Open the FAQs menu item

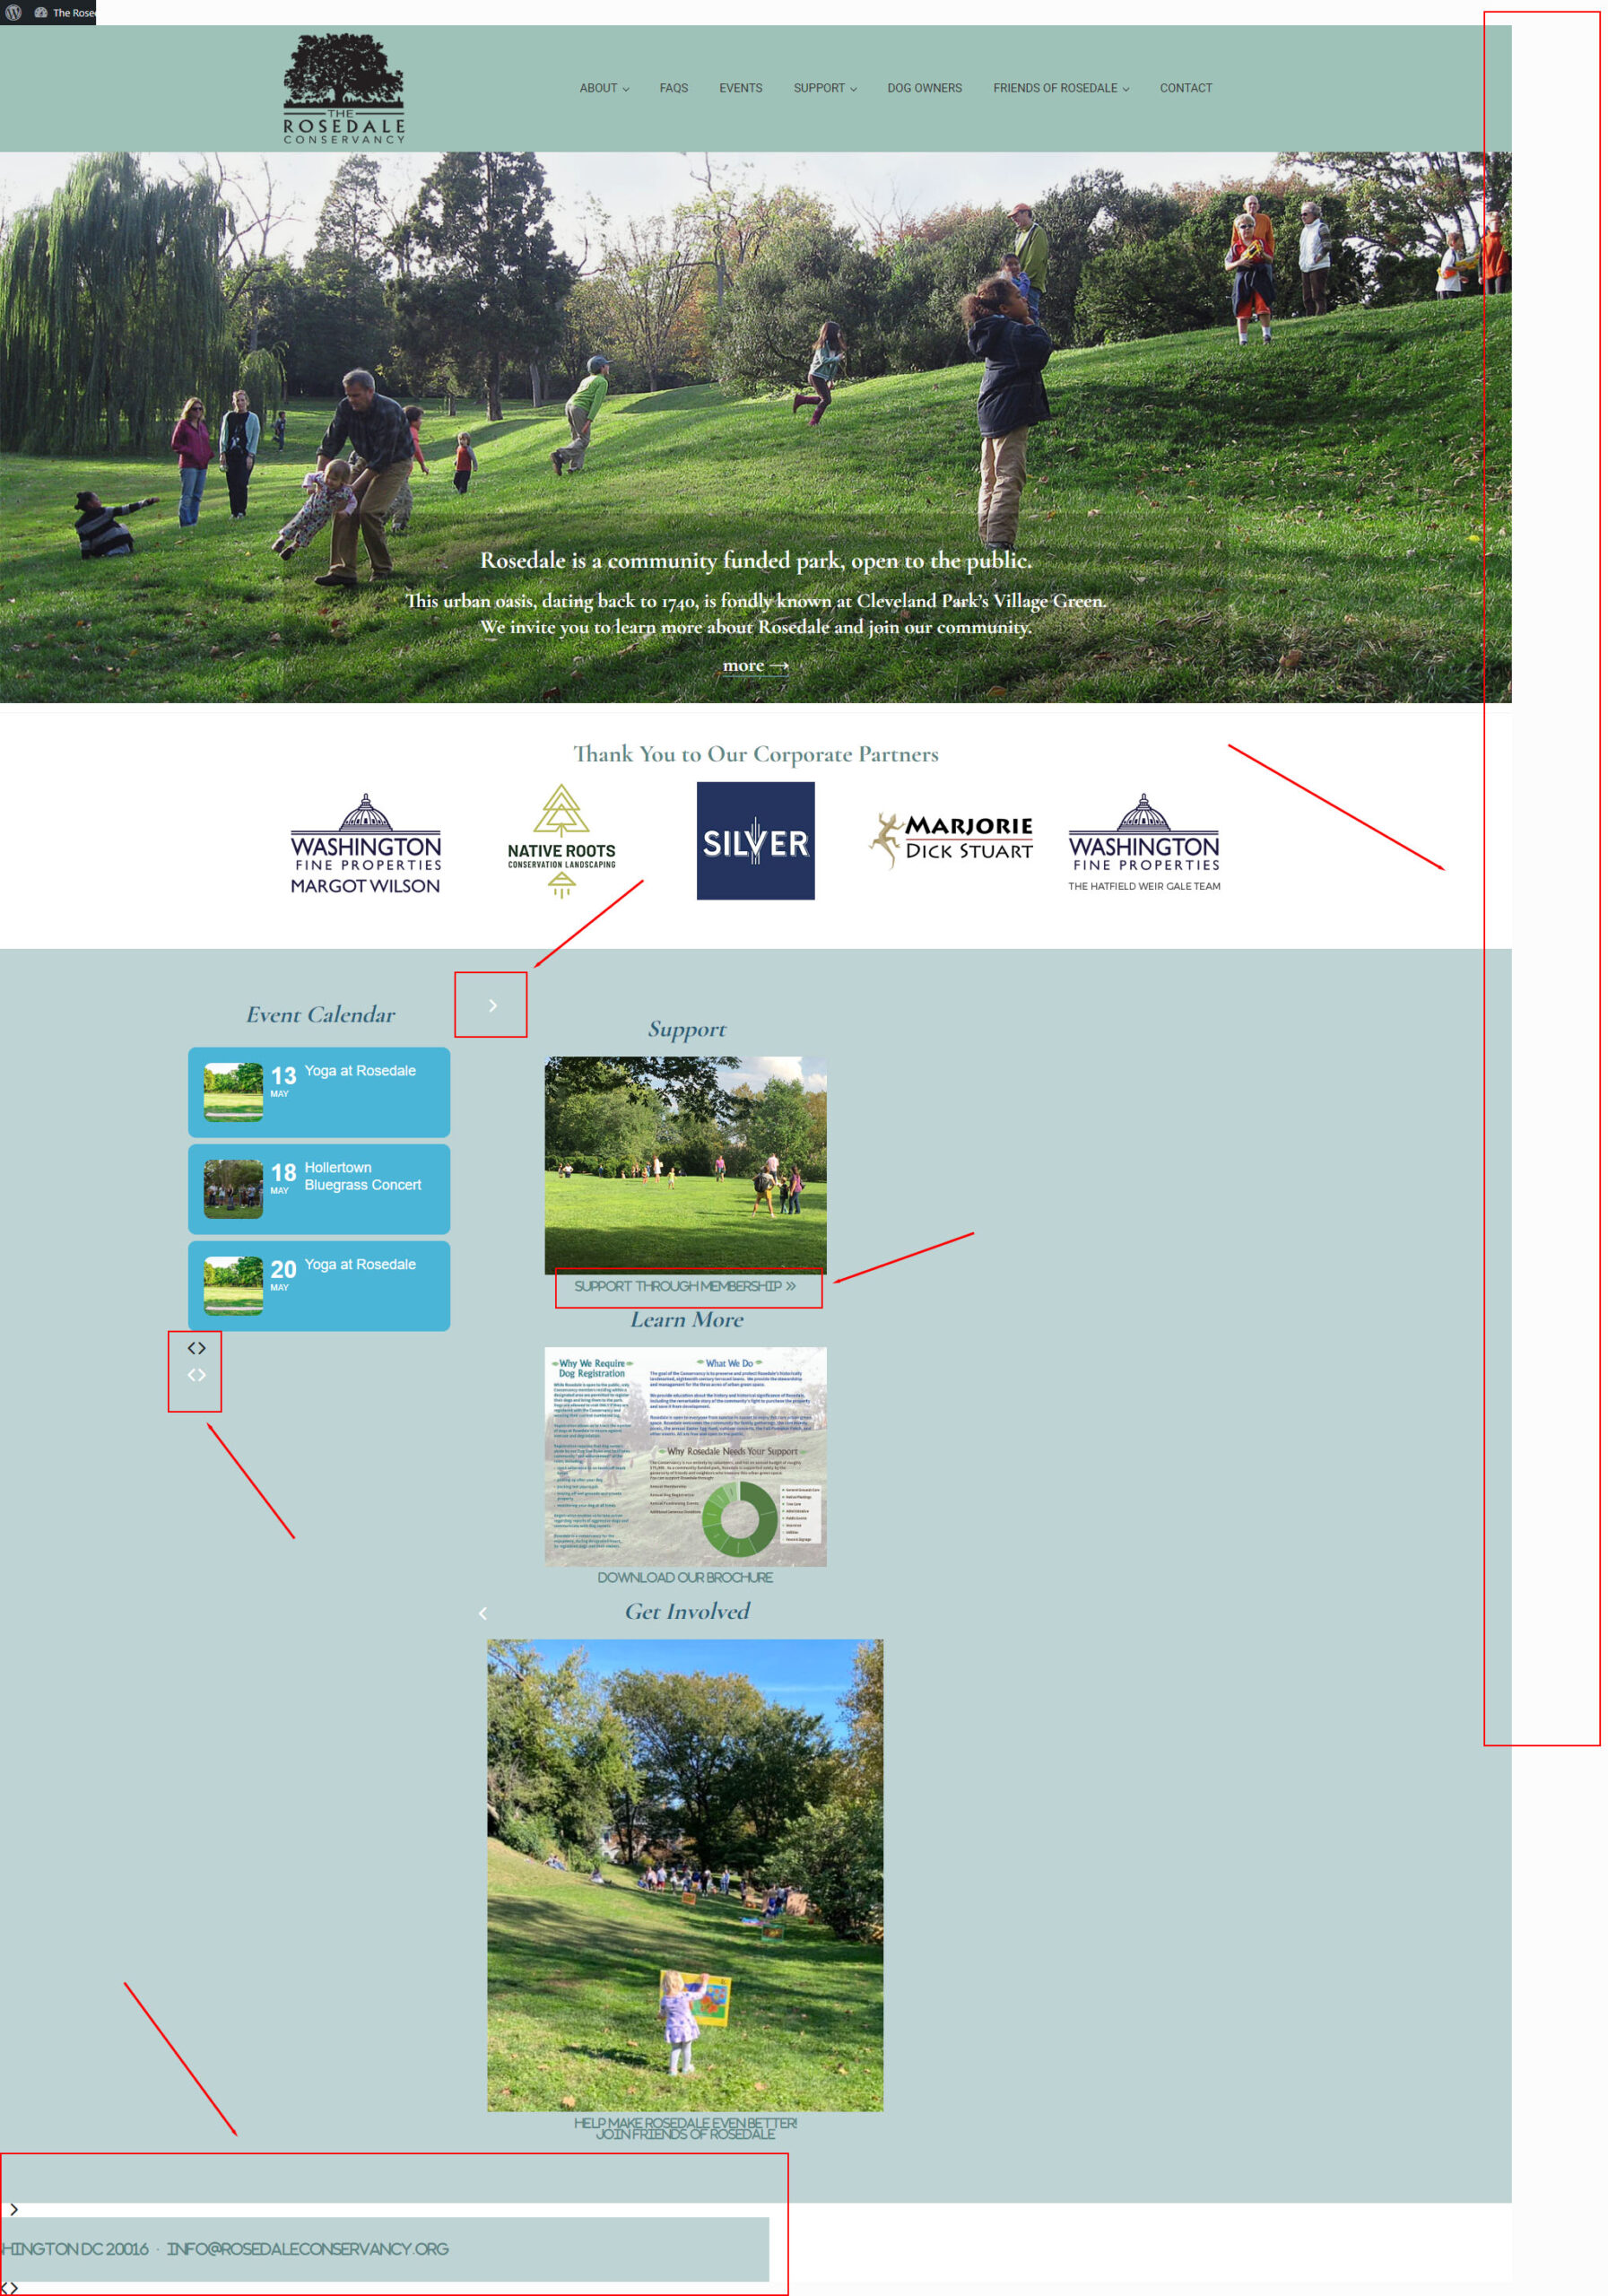(x=673, y=88)
